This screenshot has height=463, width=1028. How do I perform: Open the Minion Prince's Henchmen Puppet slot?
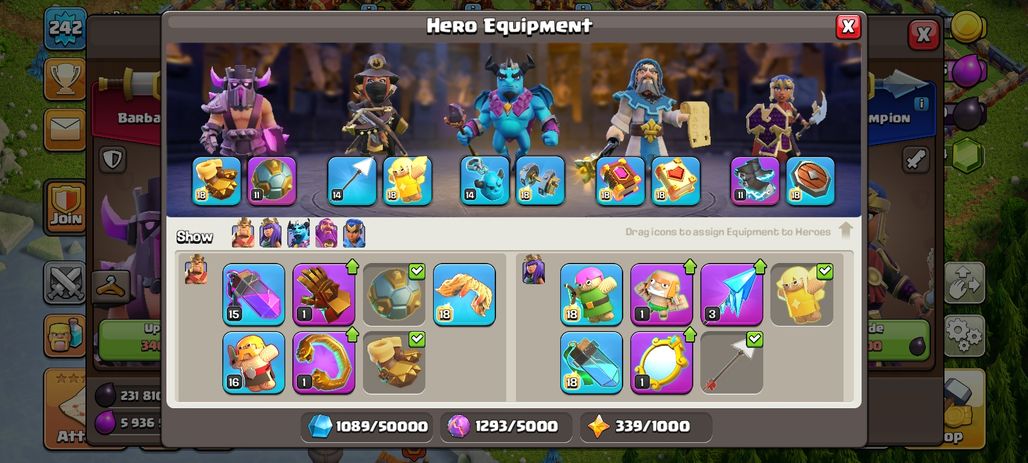pos(484,180)
